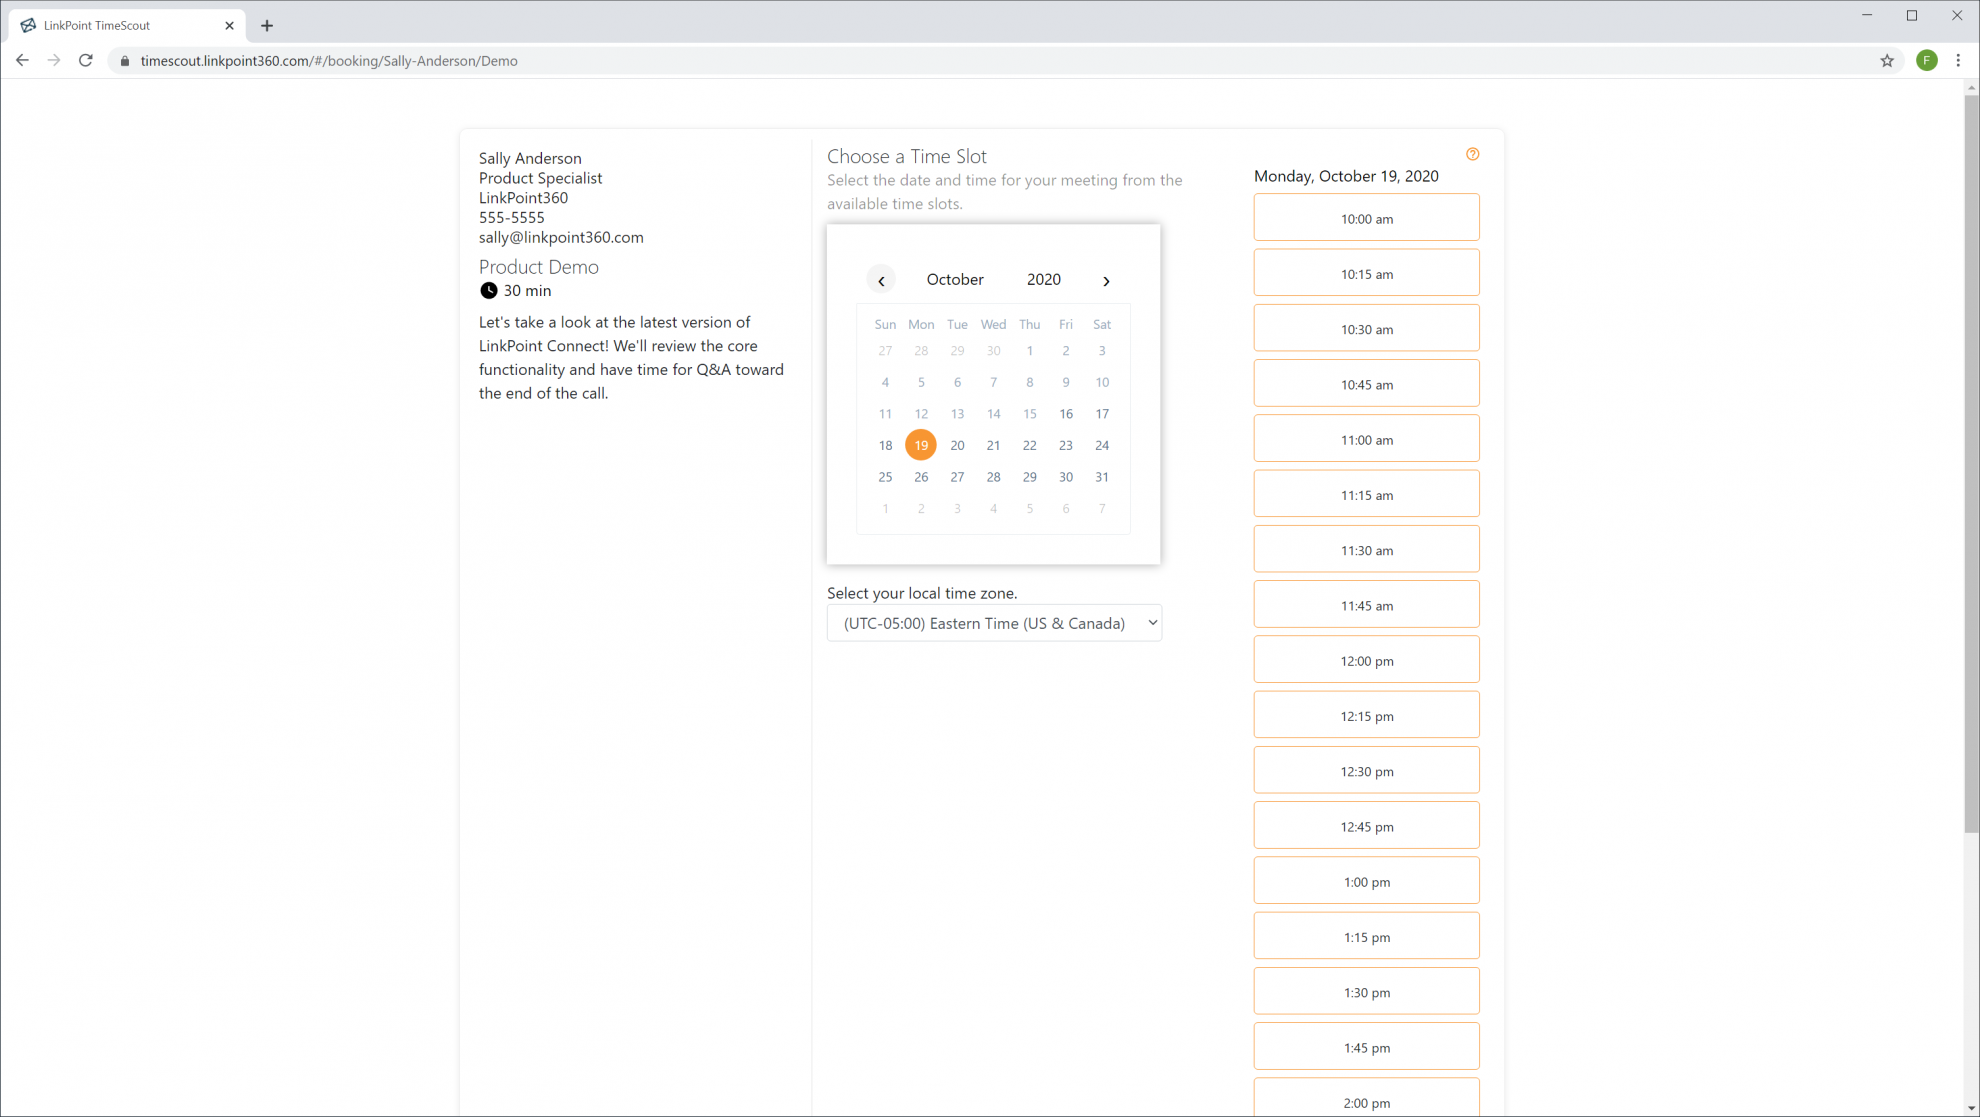Click the browser back arrow
Image resolution: width=1980 pixels, height=1117 pixels.
tap(22, 60)
